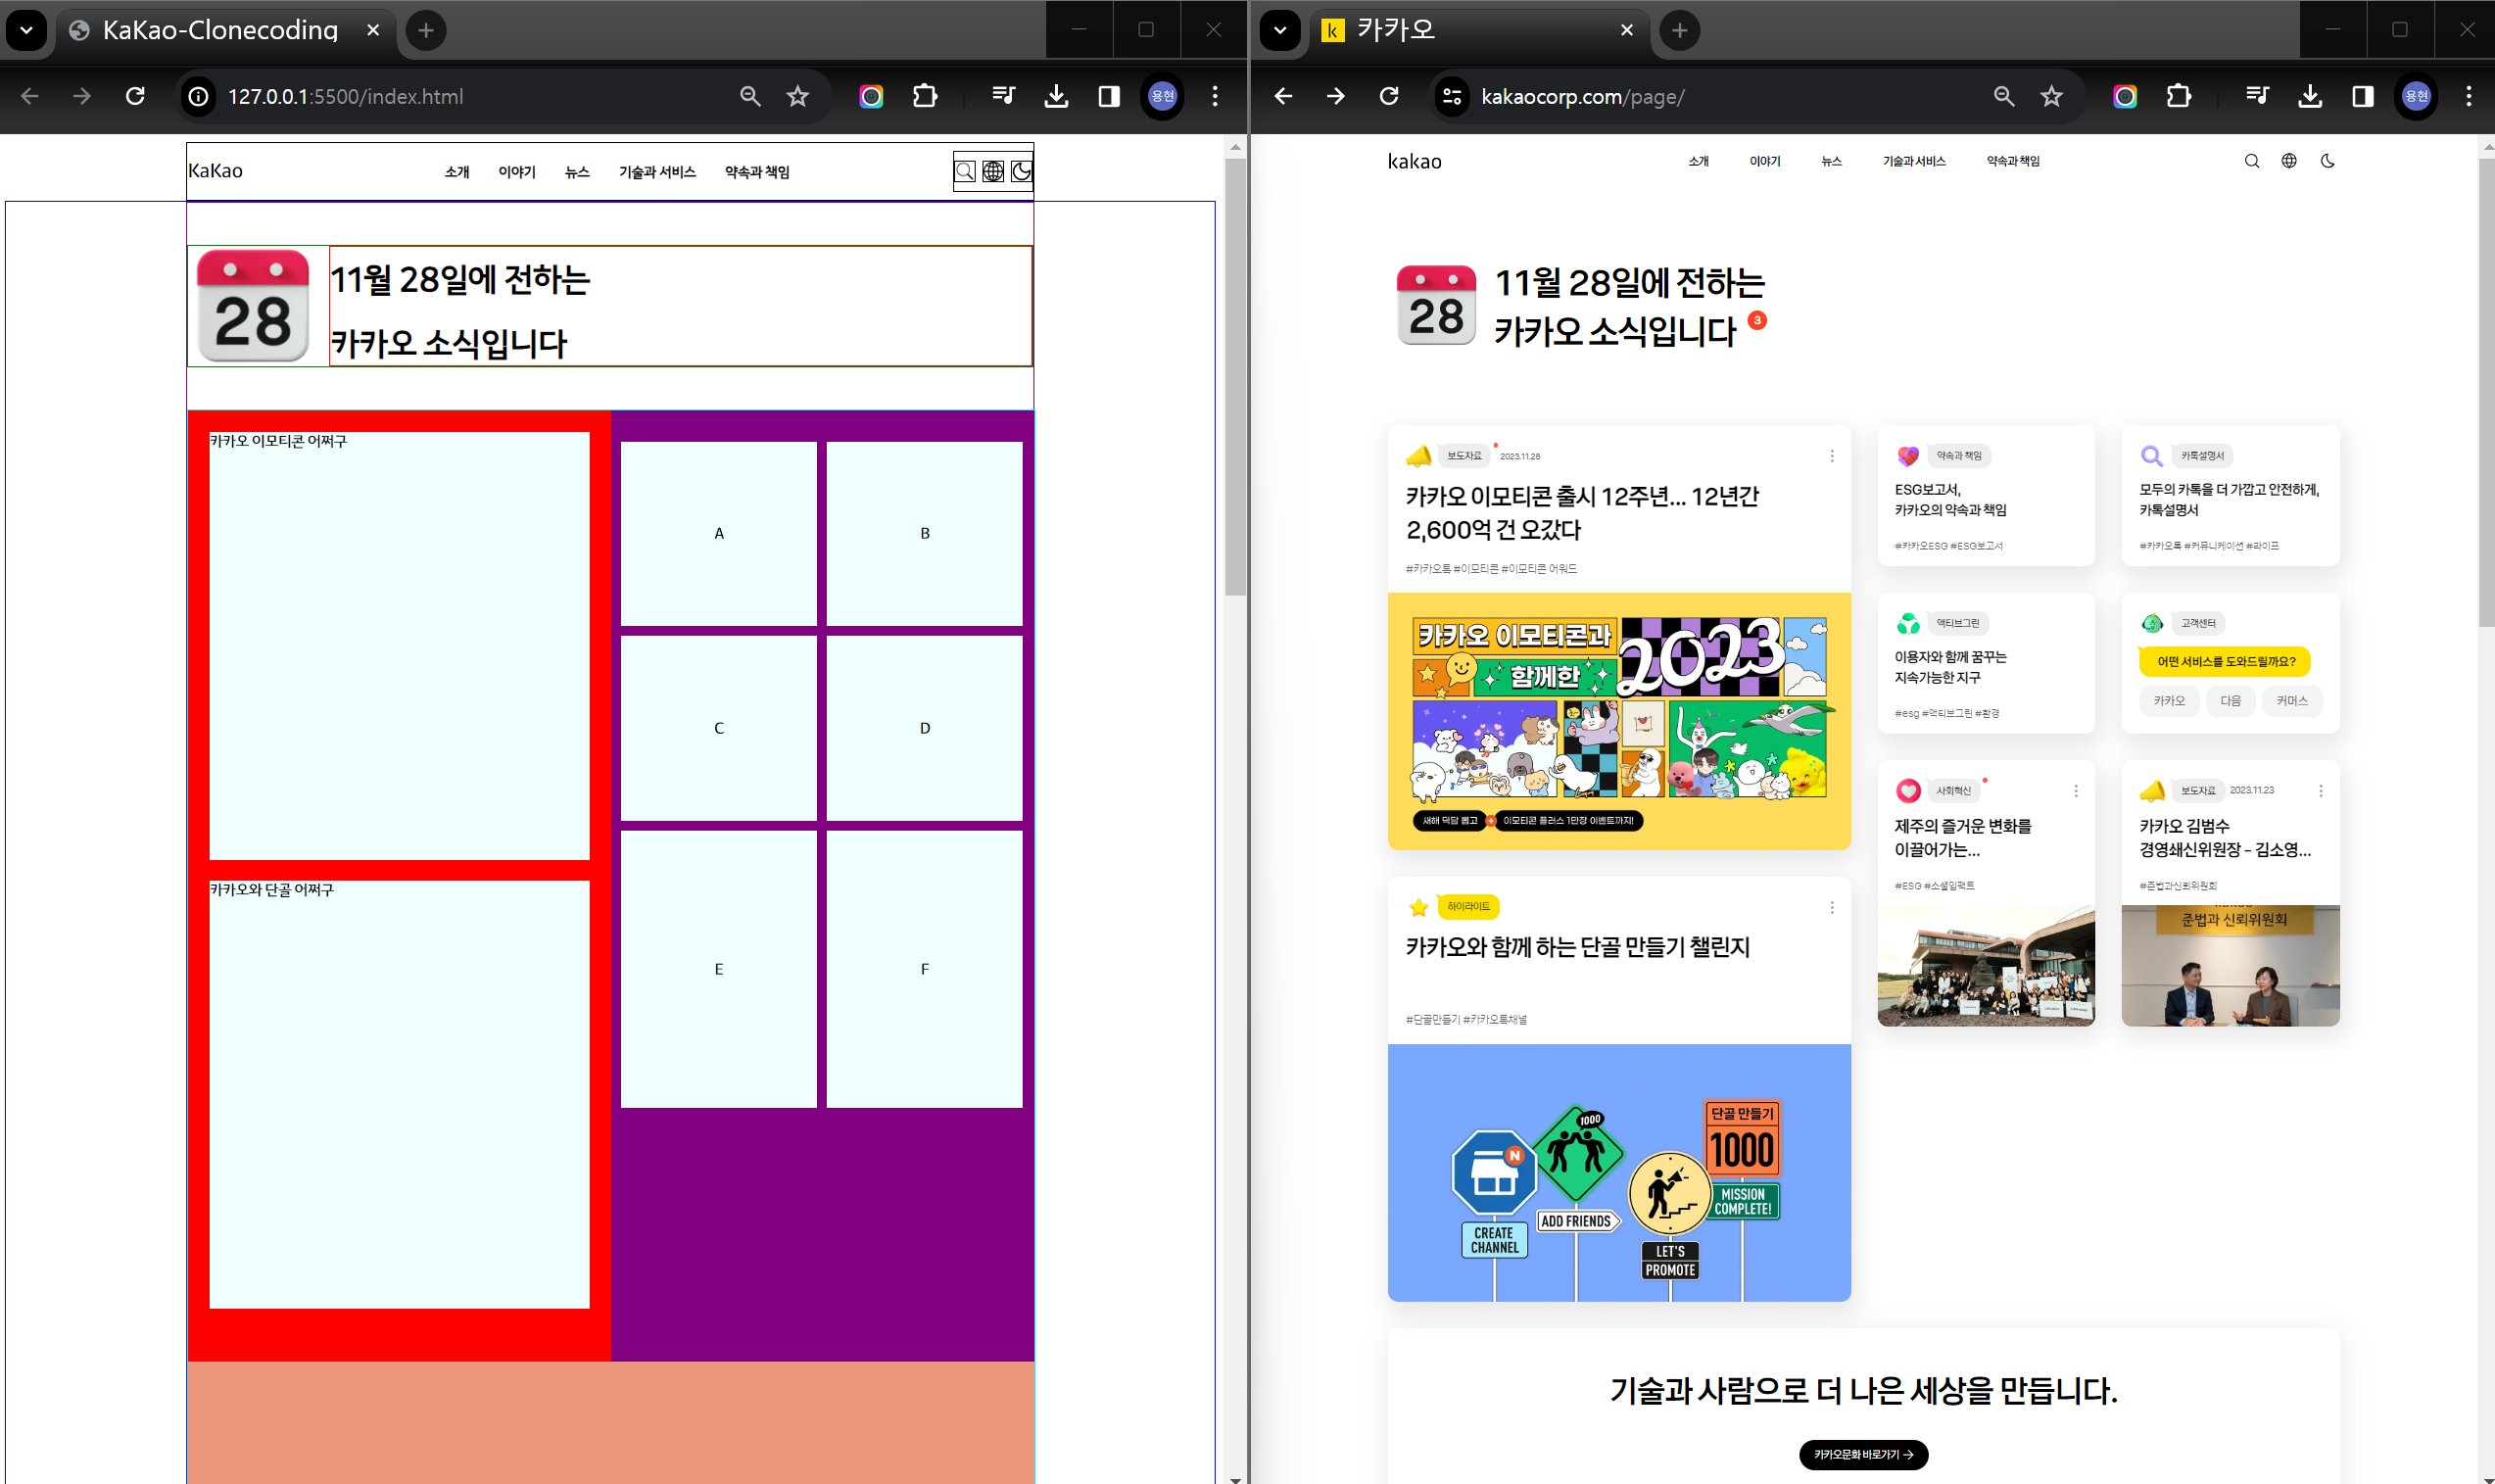Open the options menu on the 카카오 이모티콘 card

point(1832,456)
